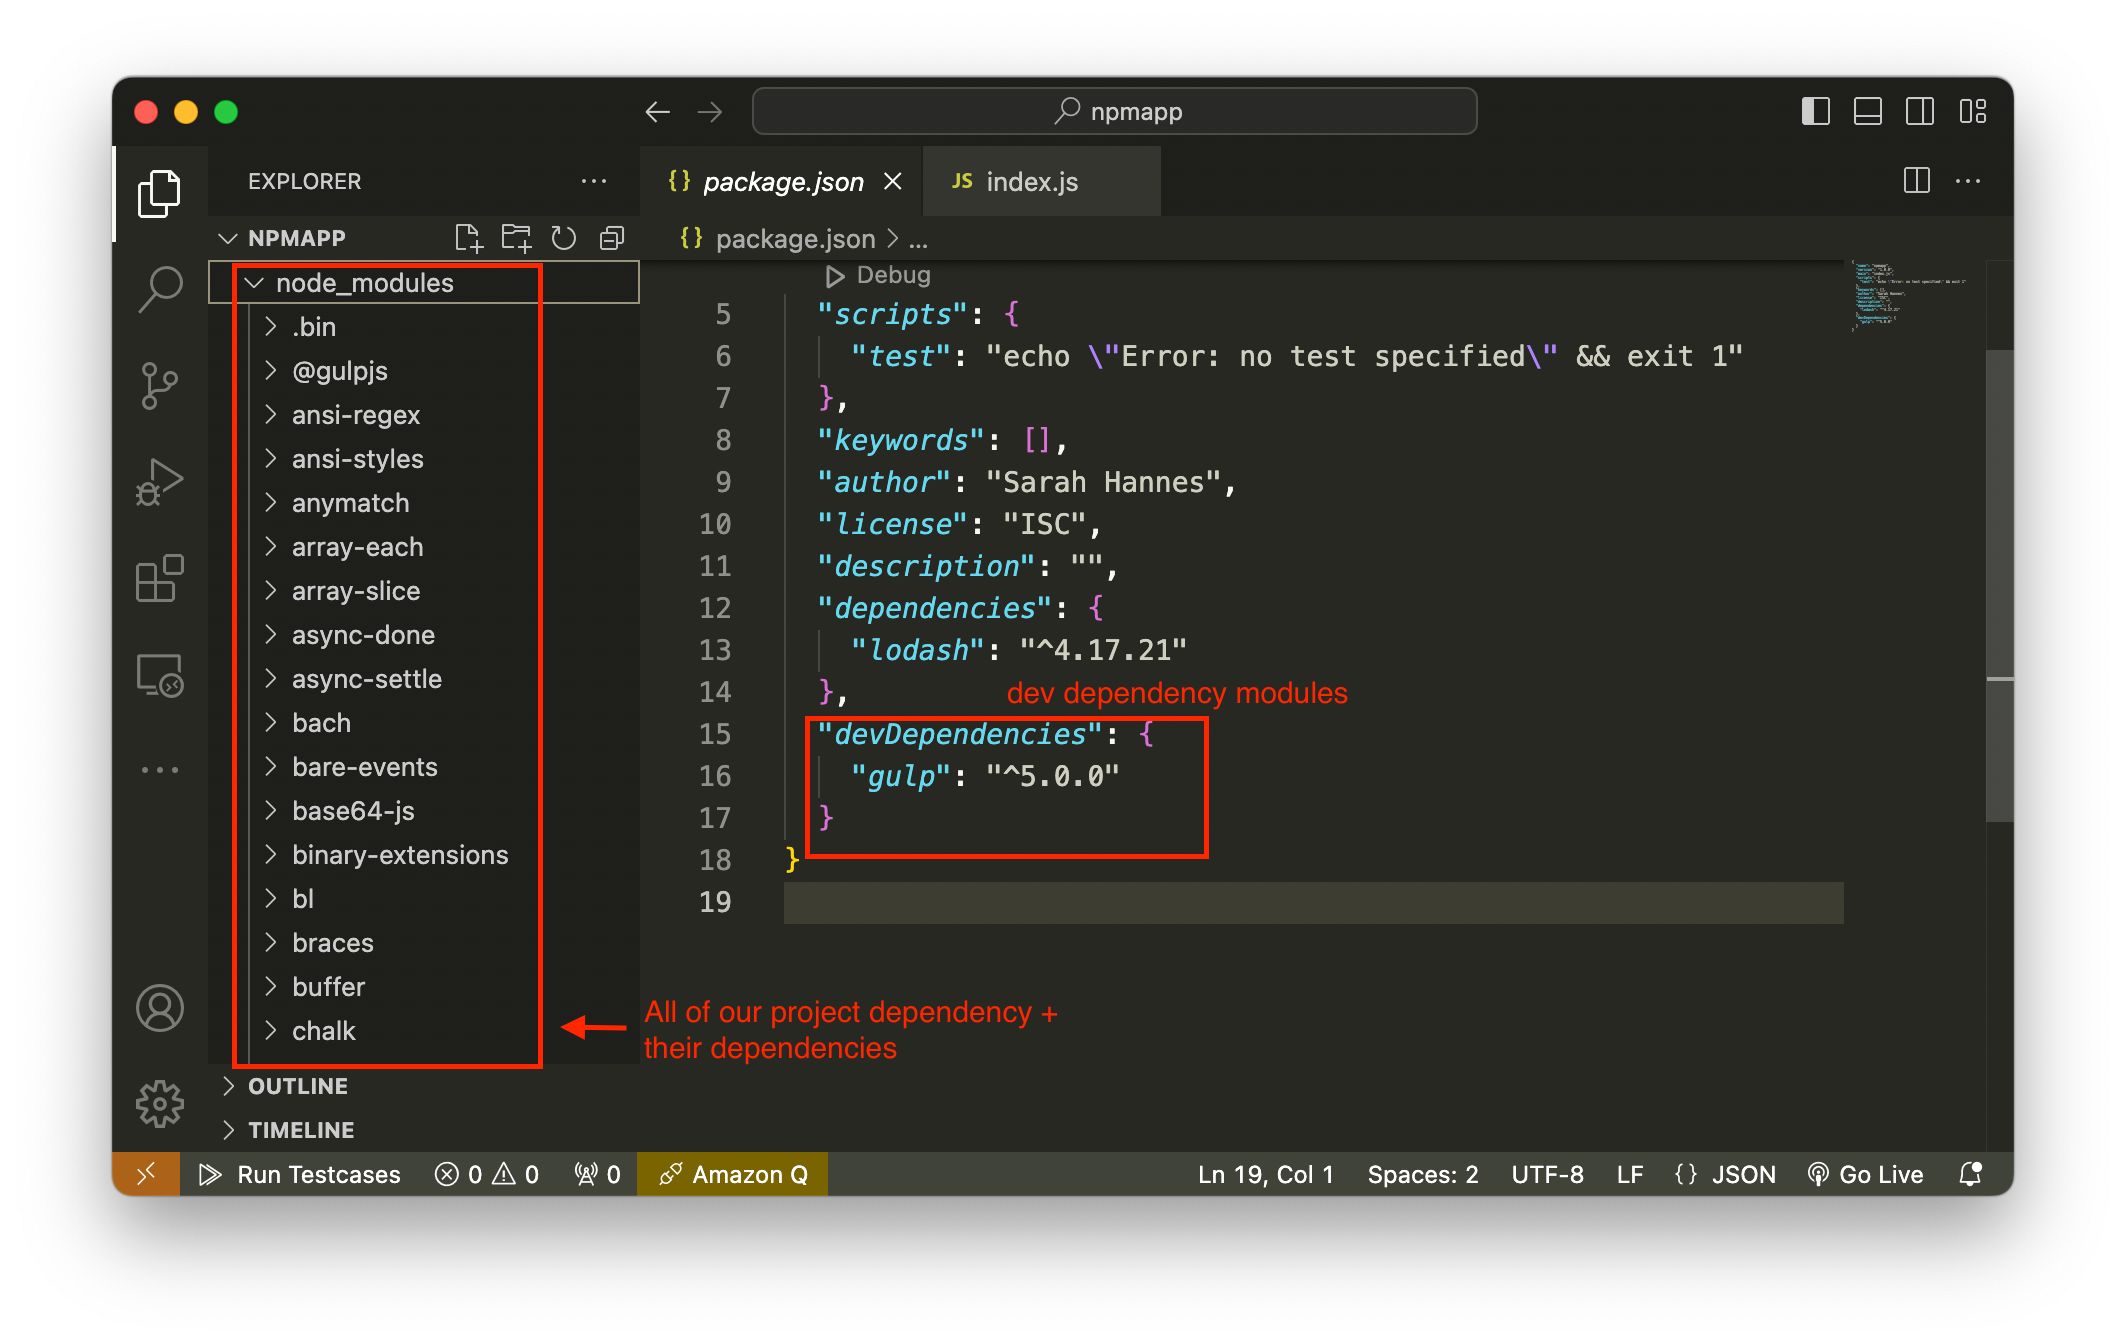
Task: Go back with the navigation arrow
Action: pos(657,111)
